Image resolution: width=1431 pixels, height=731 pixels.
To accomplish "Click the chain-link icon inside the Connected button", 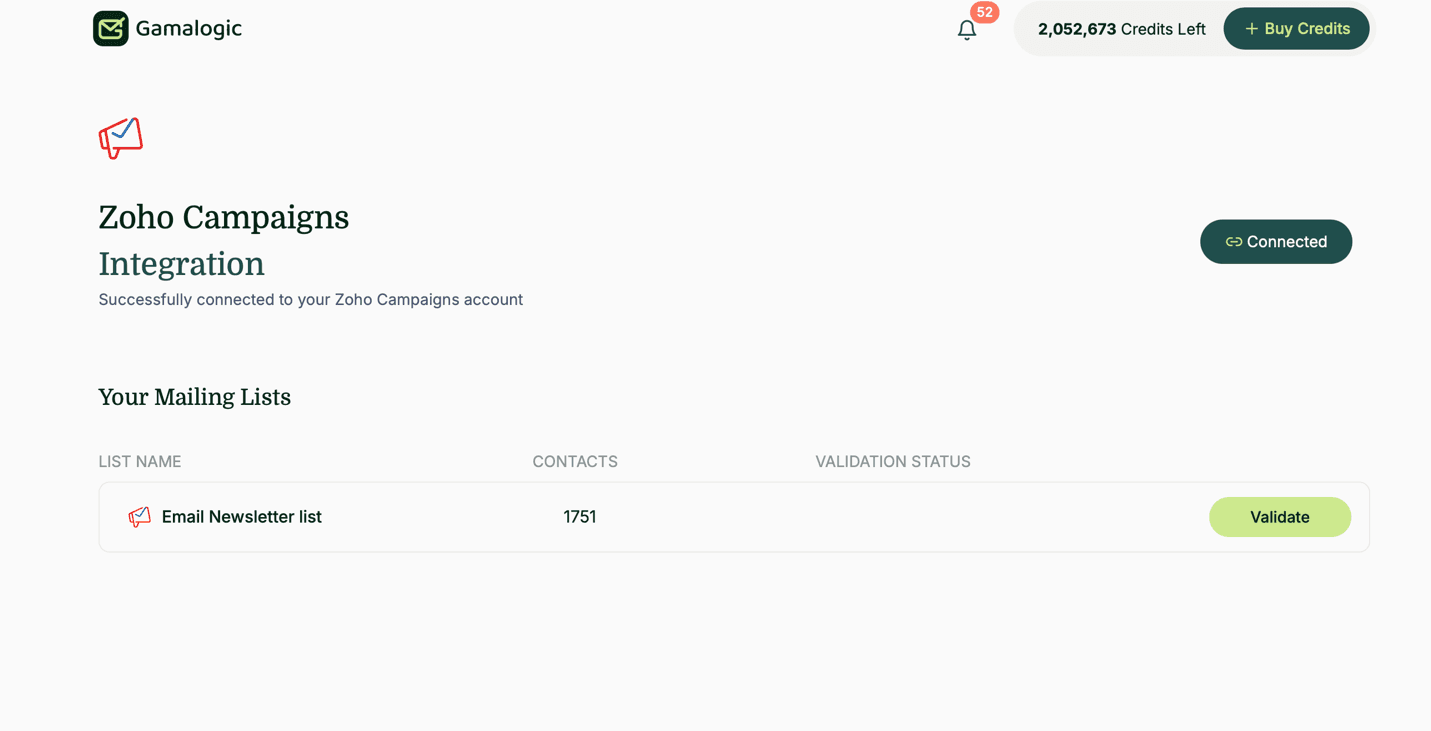I will point(1232,241).
